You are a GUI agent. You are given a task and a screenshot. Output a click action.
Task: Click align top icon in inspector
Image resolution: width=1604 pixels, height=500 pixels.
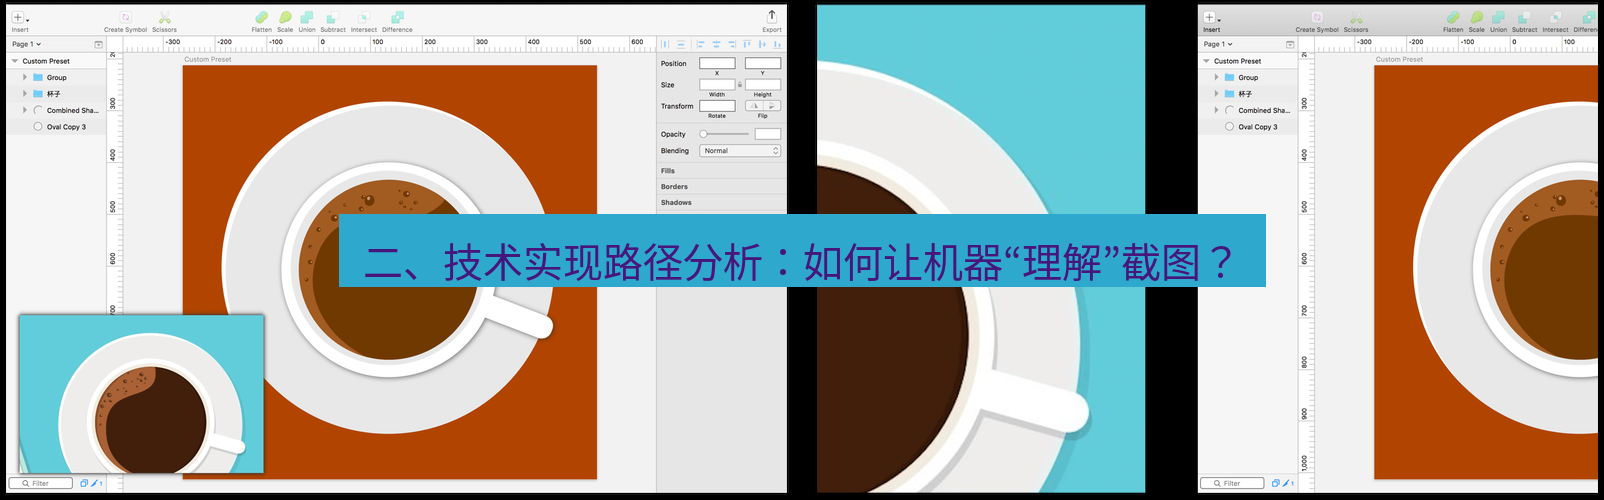pyautogui.click(x=747, y=44)
